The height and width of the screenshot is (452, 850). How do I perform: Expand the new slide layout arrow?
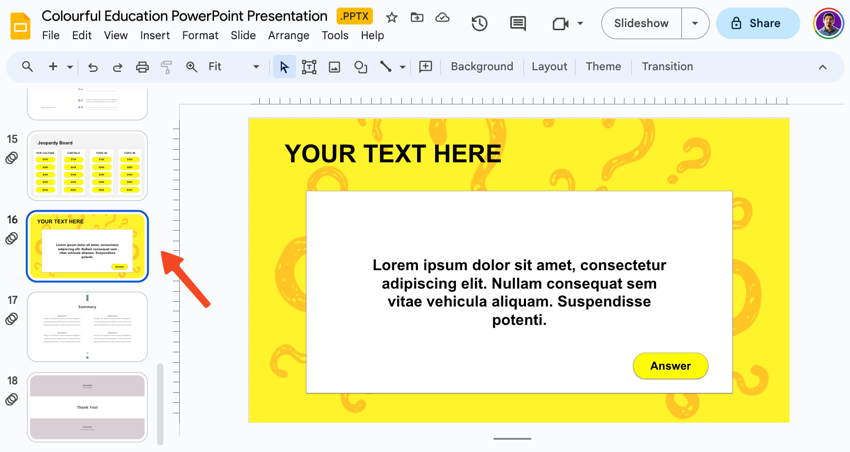(70, 67)
